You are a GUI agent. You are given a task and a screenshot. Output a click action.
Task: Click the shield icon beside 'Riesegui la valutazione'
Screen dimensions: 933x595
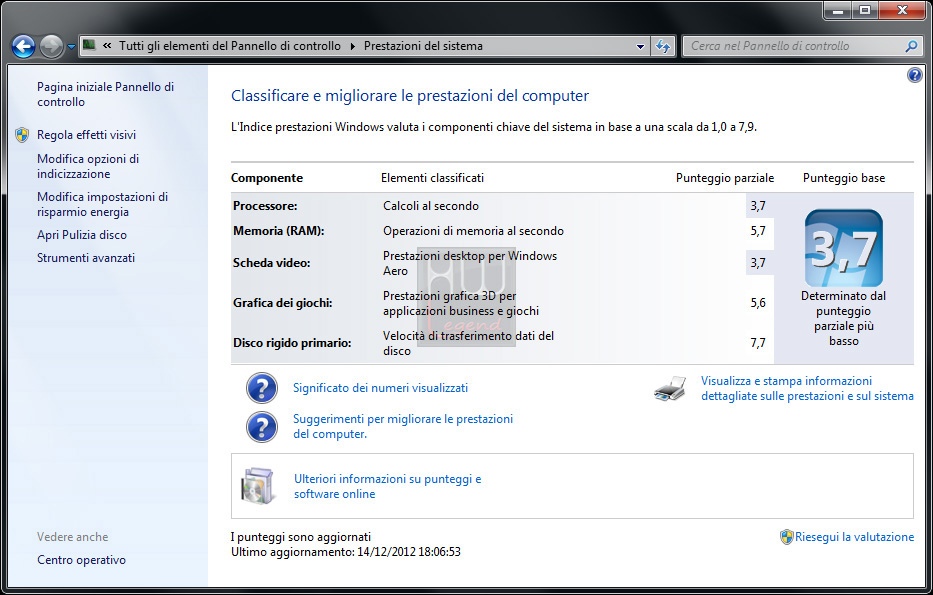tap(787, 537)
